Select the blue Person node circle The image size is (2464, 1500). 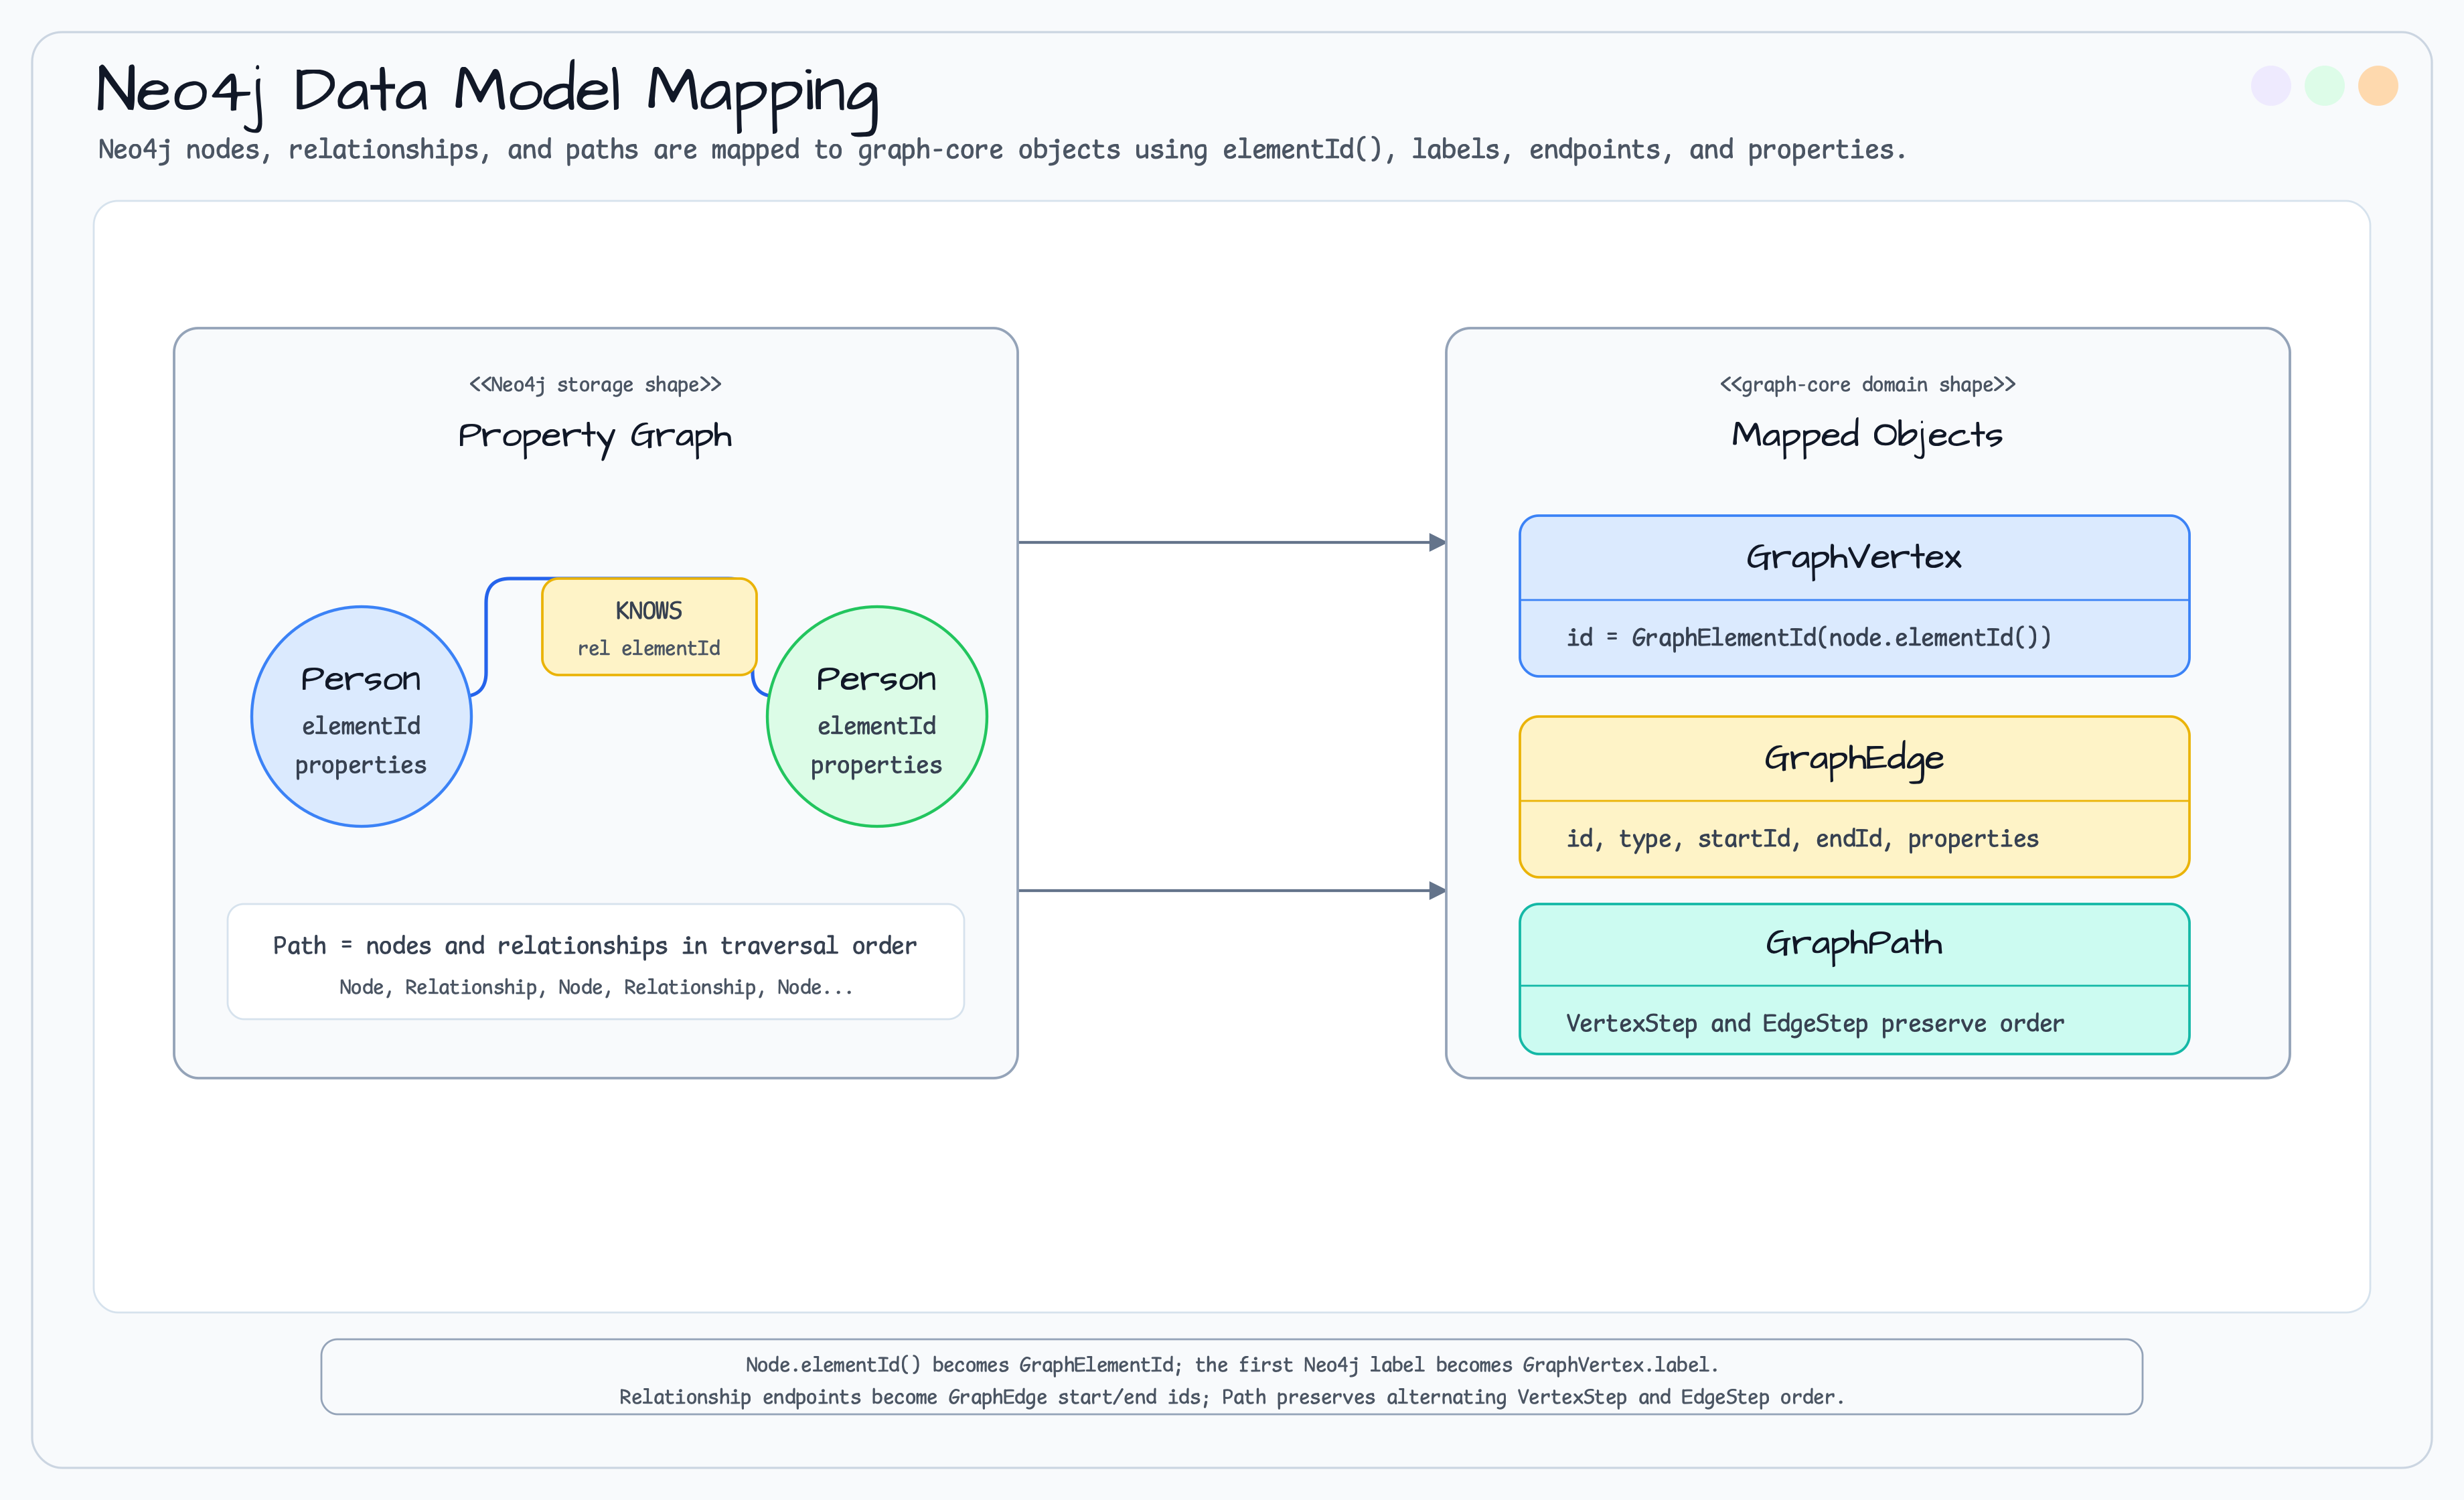pos(361,716)
